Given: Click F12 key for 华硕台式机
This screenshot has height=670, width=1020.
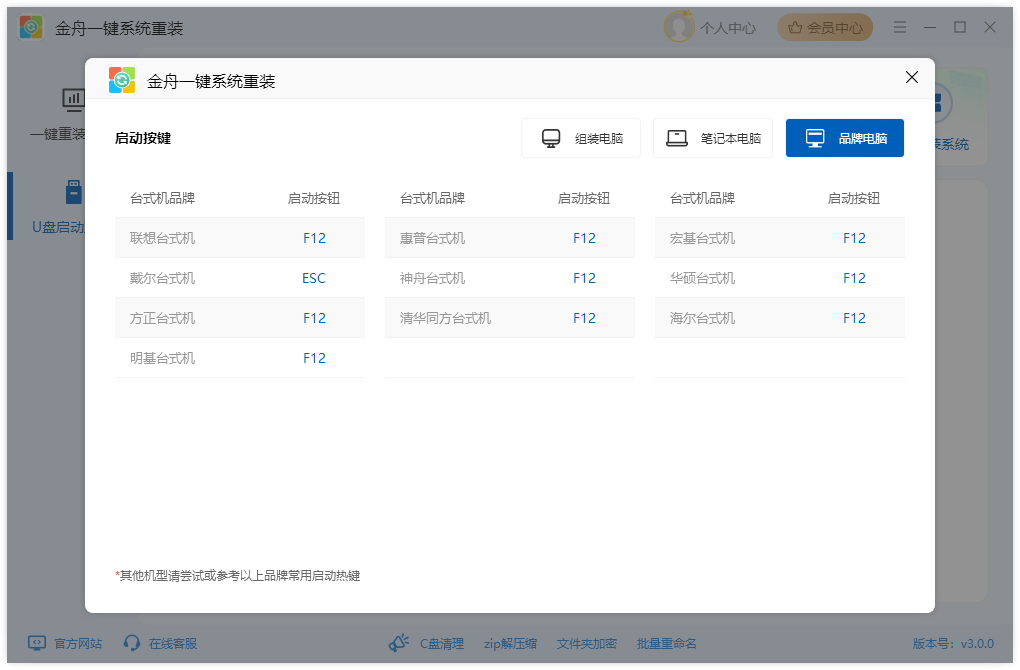Looking at the screenshot, I should point(854,278).
